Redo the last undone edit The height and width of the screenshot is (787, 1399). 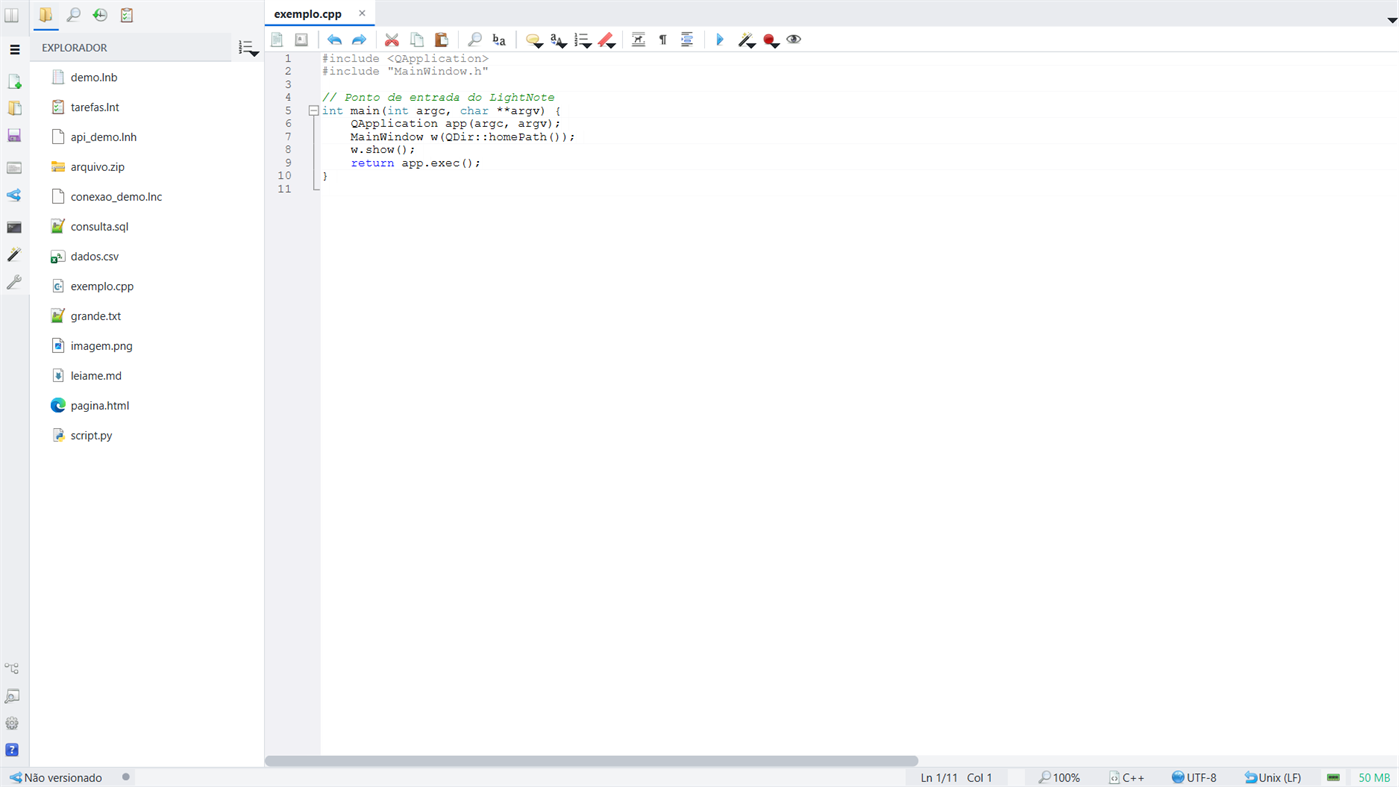point(359,40)
